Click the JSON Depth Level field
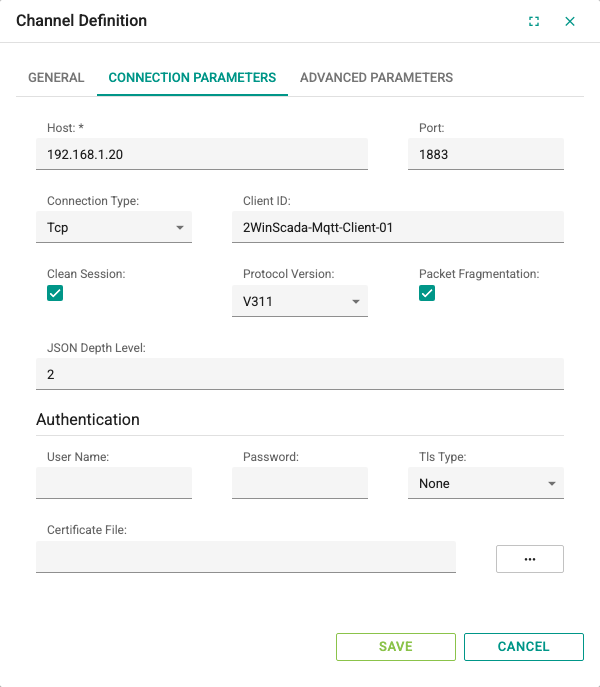 coord(300,374)
